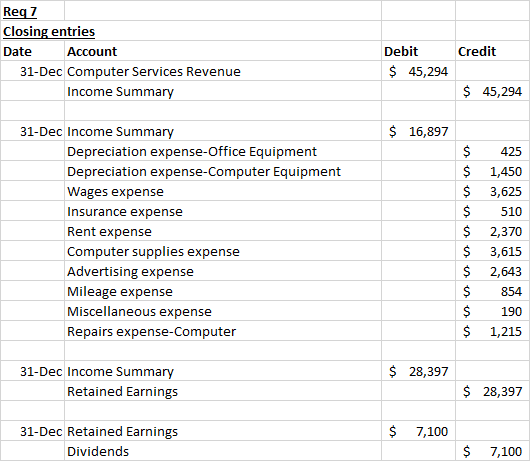Select the 1,215 credit amount
The height and width of the screenshot is (461, 530).
(492, 331)
